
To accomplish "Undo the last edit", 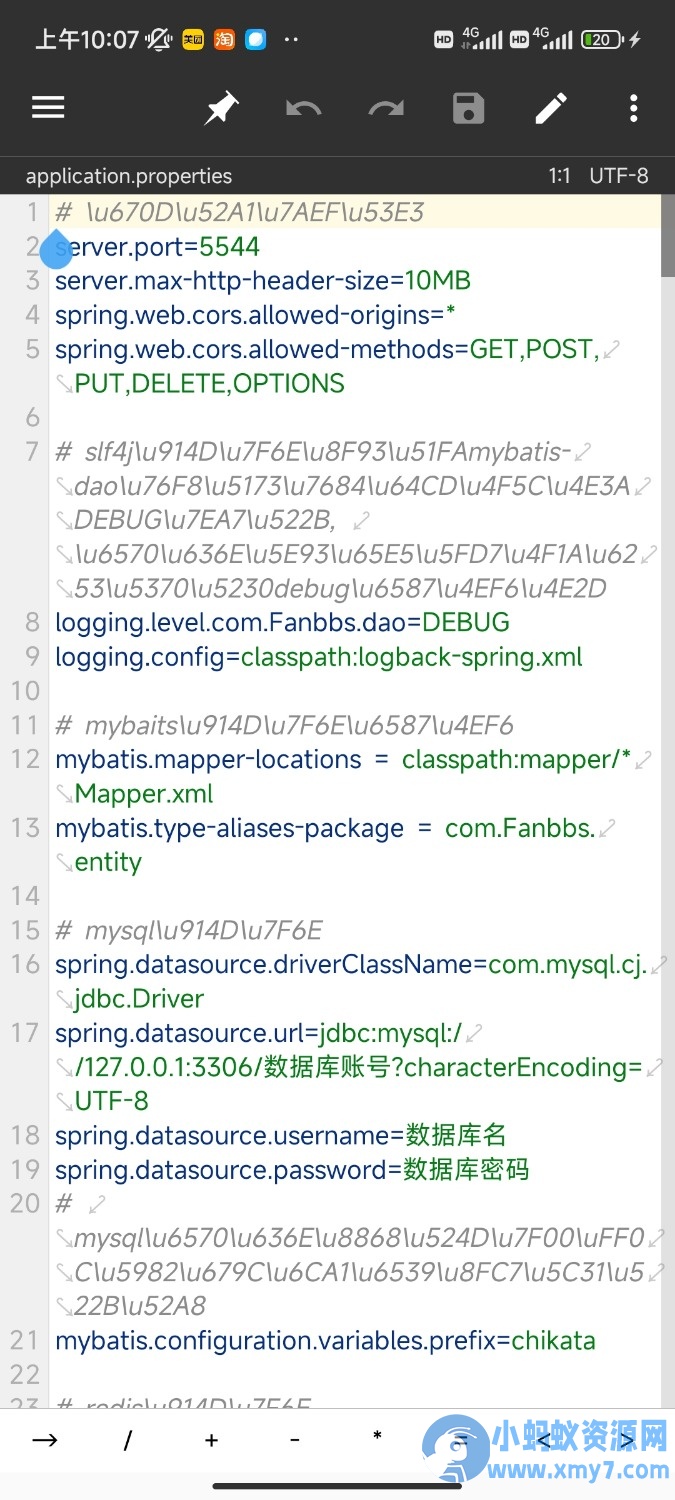I will tap(303, 108).
